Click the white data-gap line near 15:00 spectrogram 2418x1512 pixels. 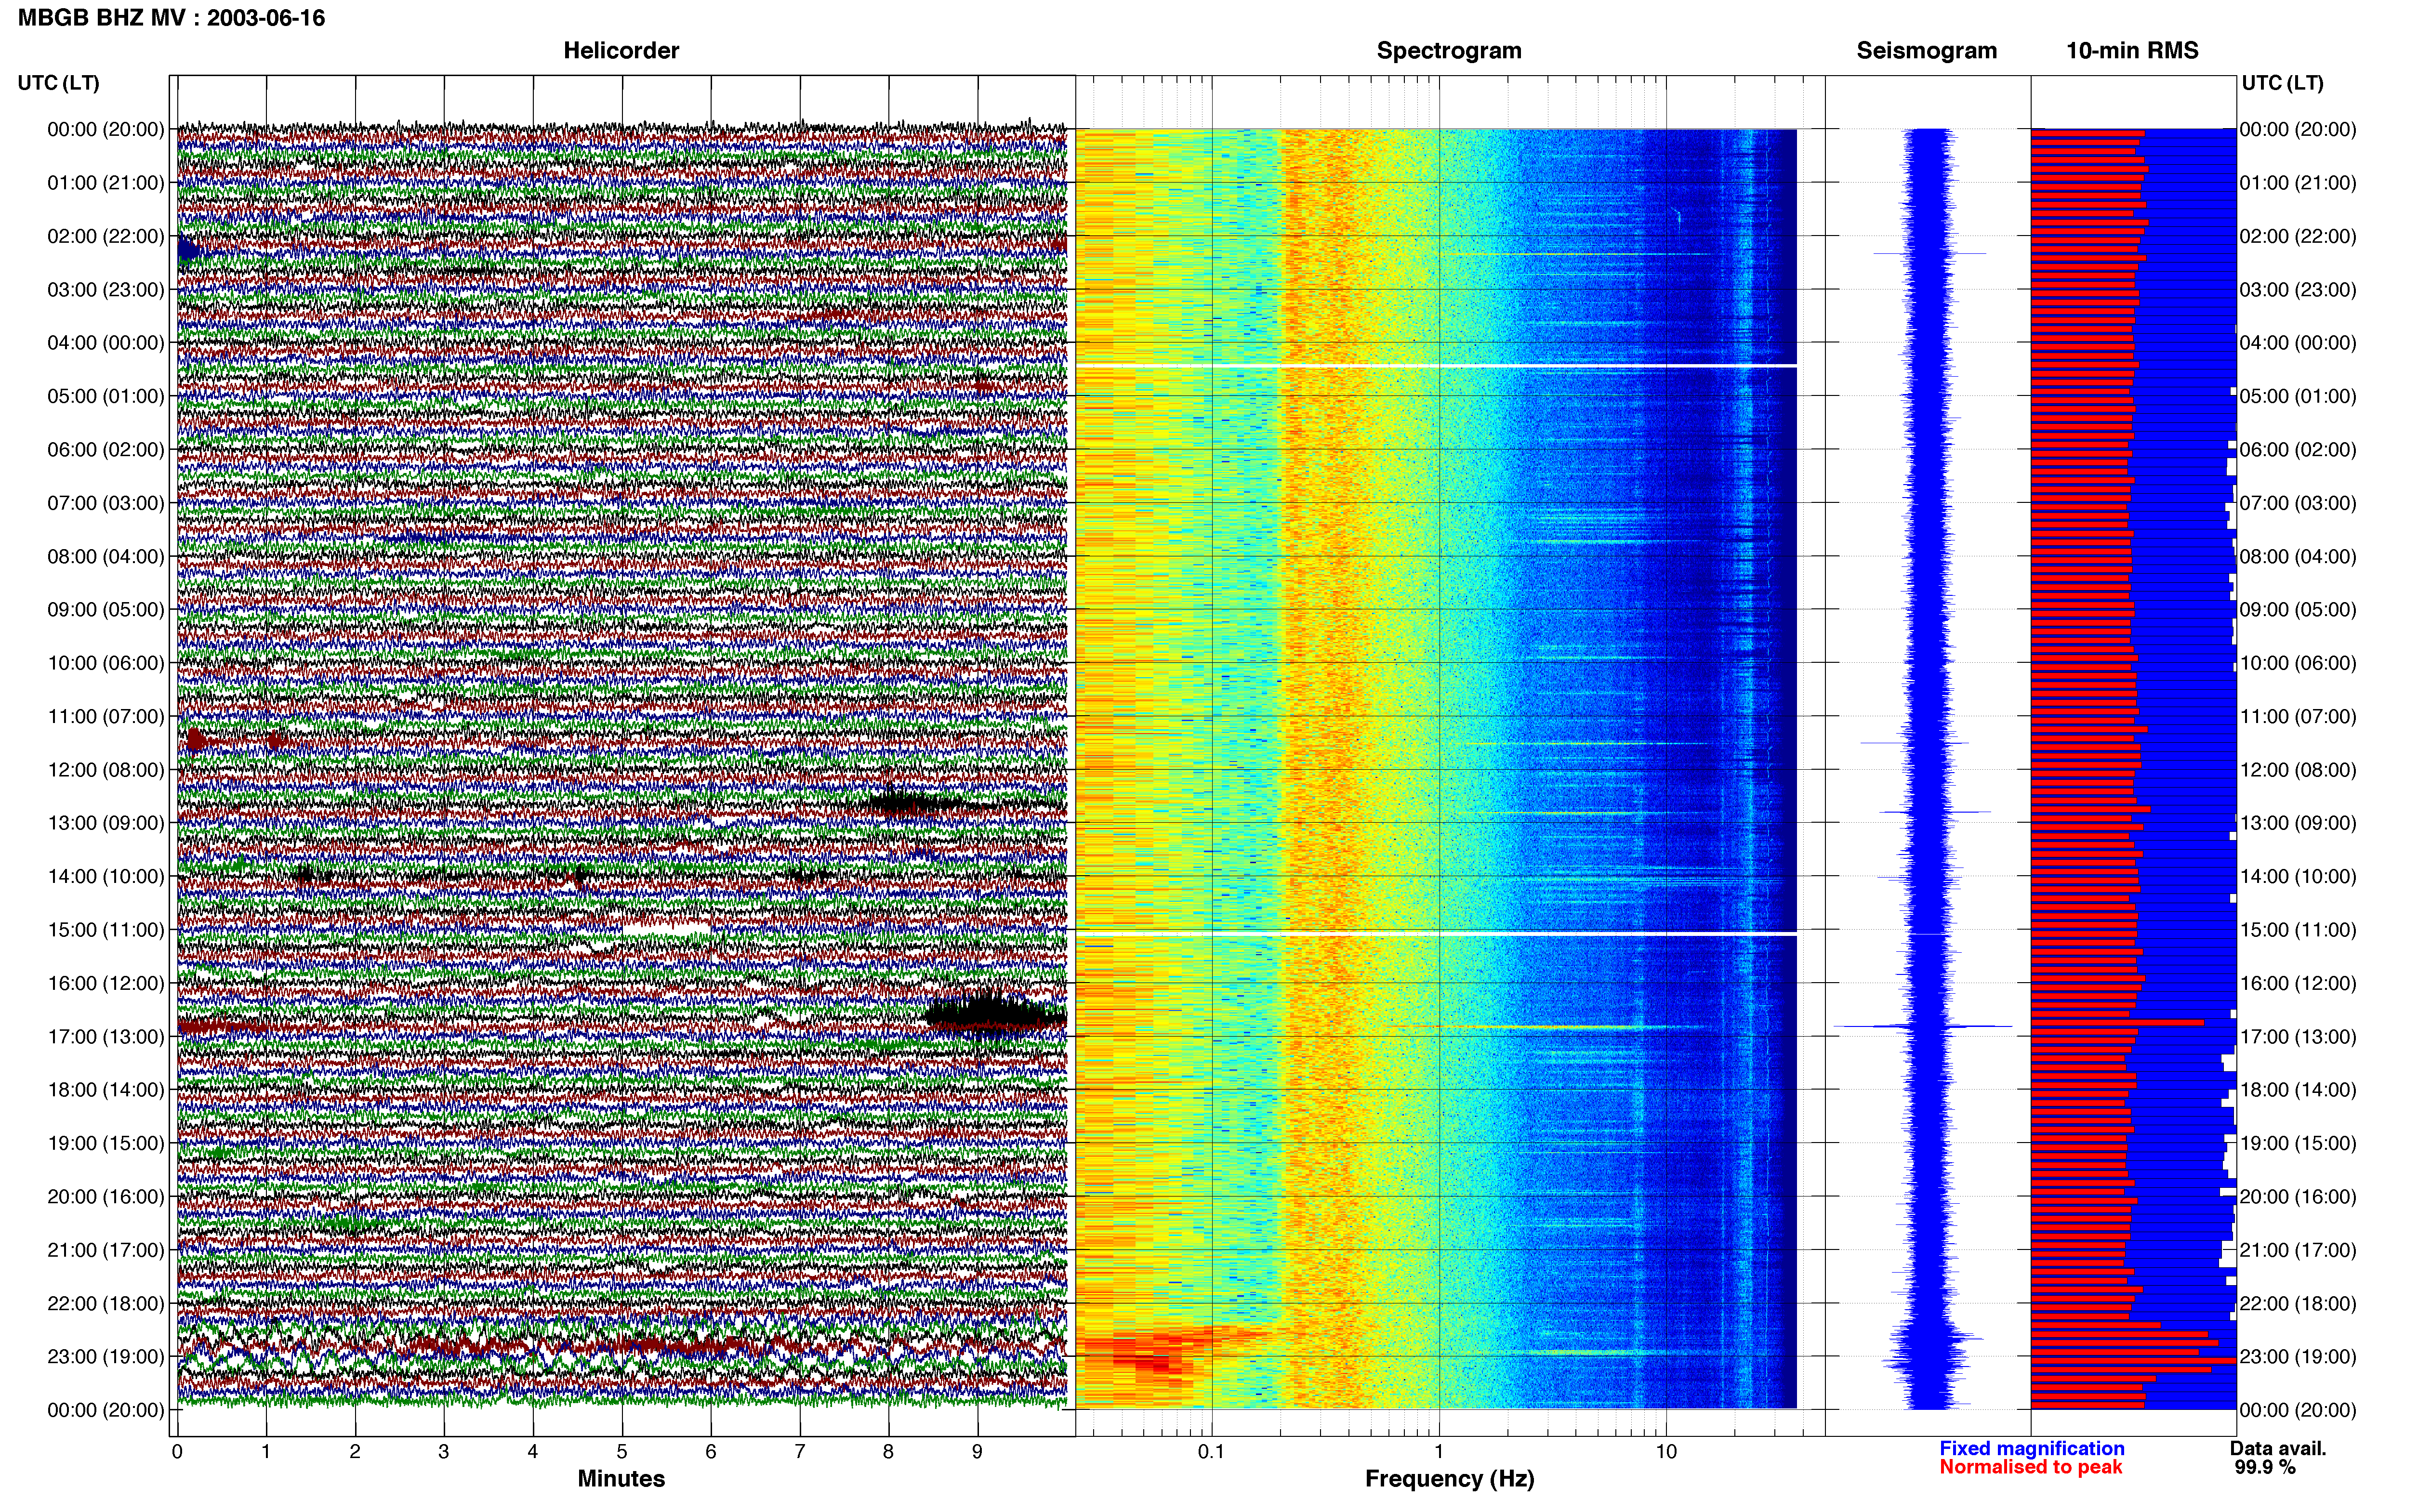[1436, 934]
